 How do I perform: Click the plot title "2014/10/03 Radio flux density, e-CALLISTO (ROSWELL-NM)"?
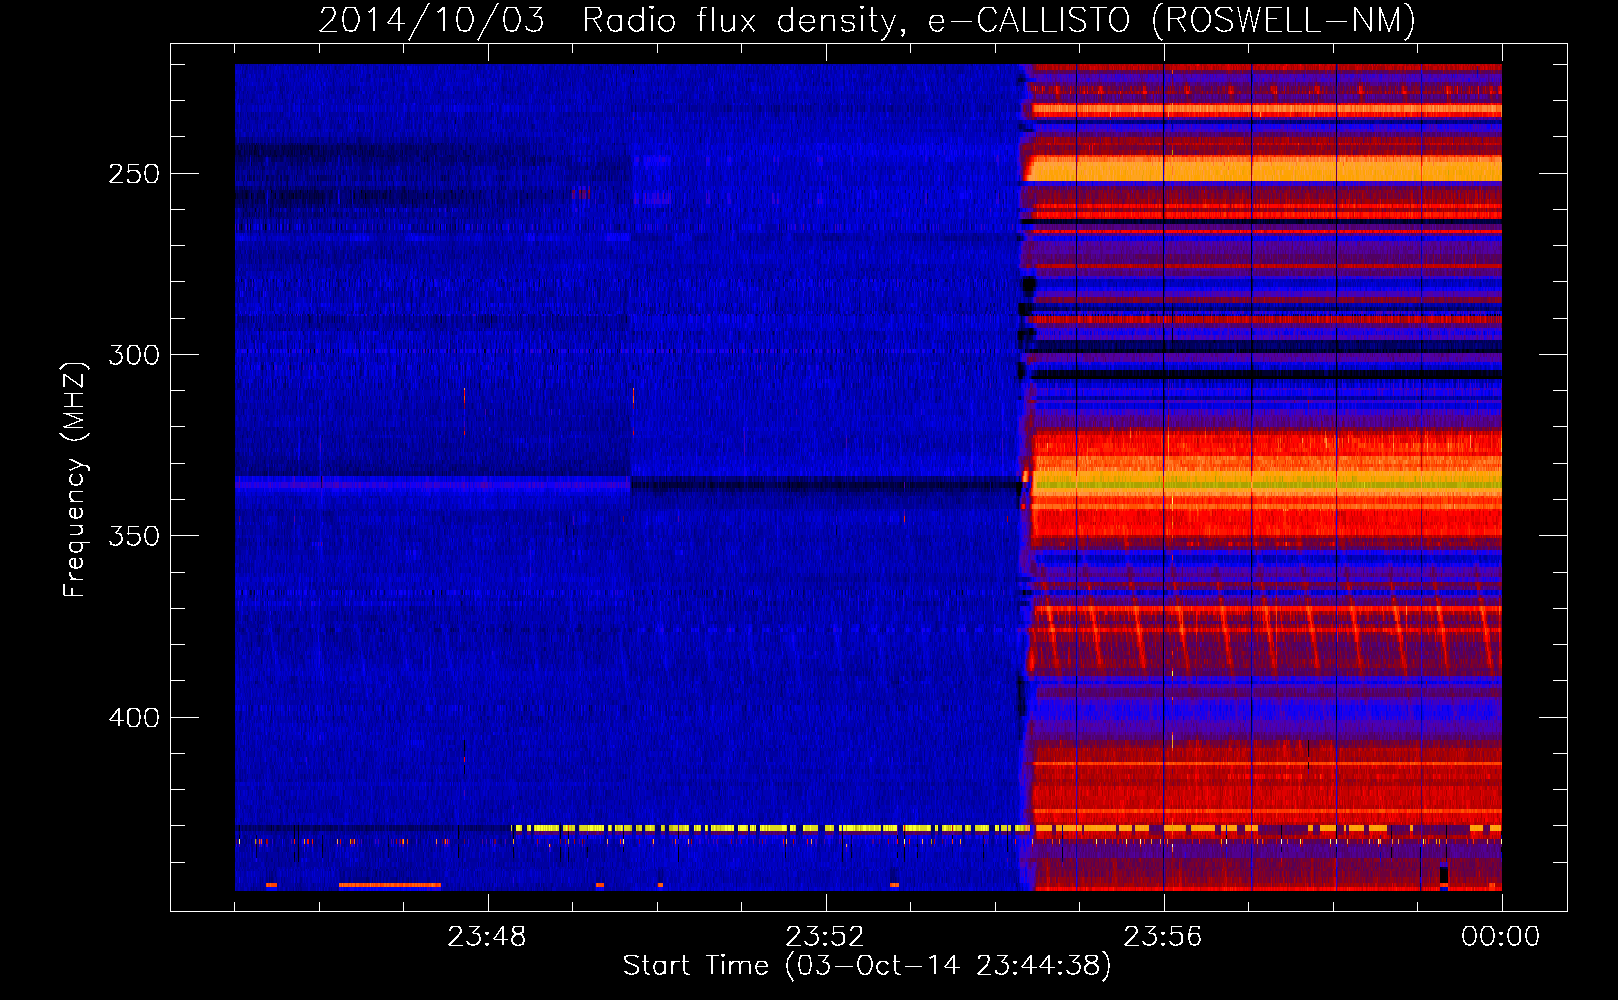coord(867,20)
